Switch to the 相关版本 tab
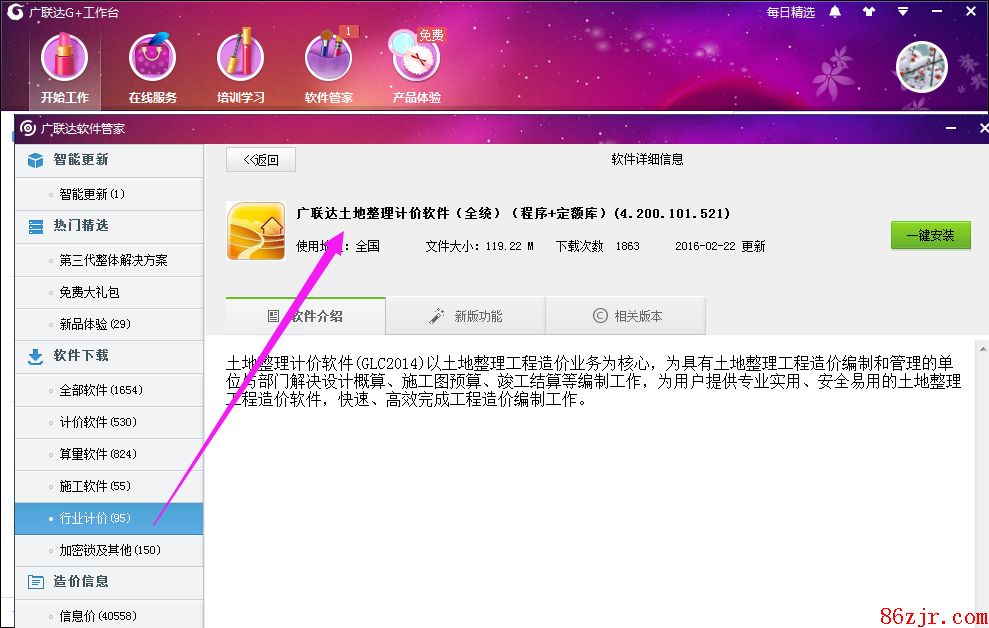The height and width of the screenshot is (628, 989). point(626,316)
